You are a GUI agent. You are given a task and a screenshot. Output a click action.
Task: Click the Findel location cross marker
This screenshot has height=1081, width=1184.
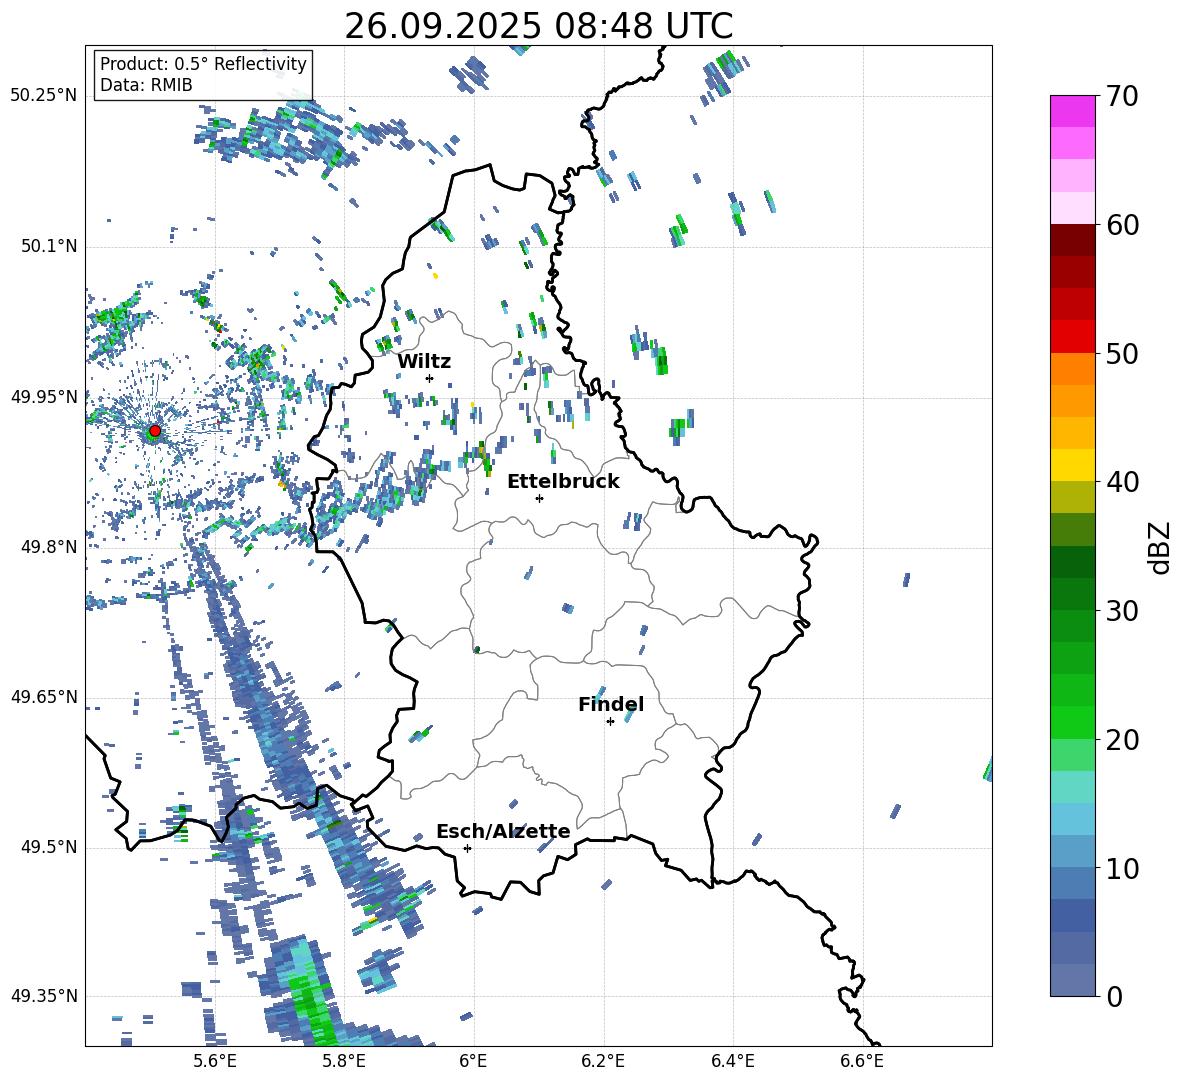(x=610, y=722)
